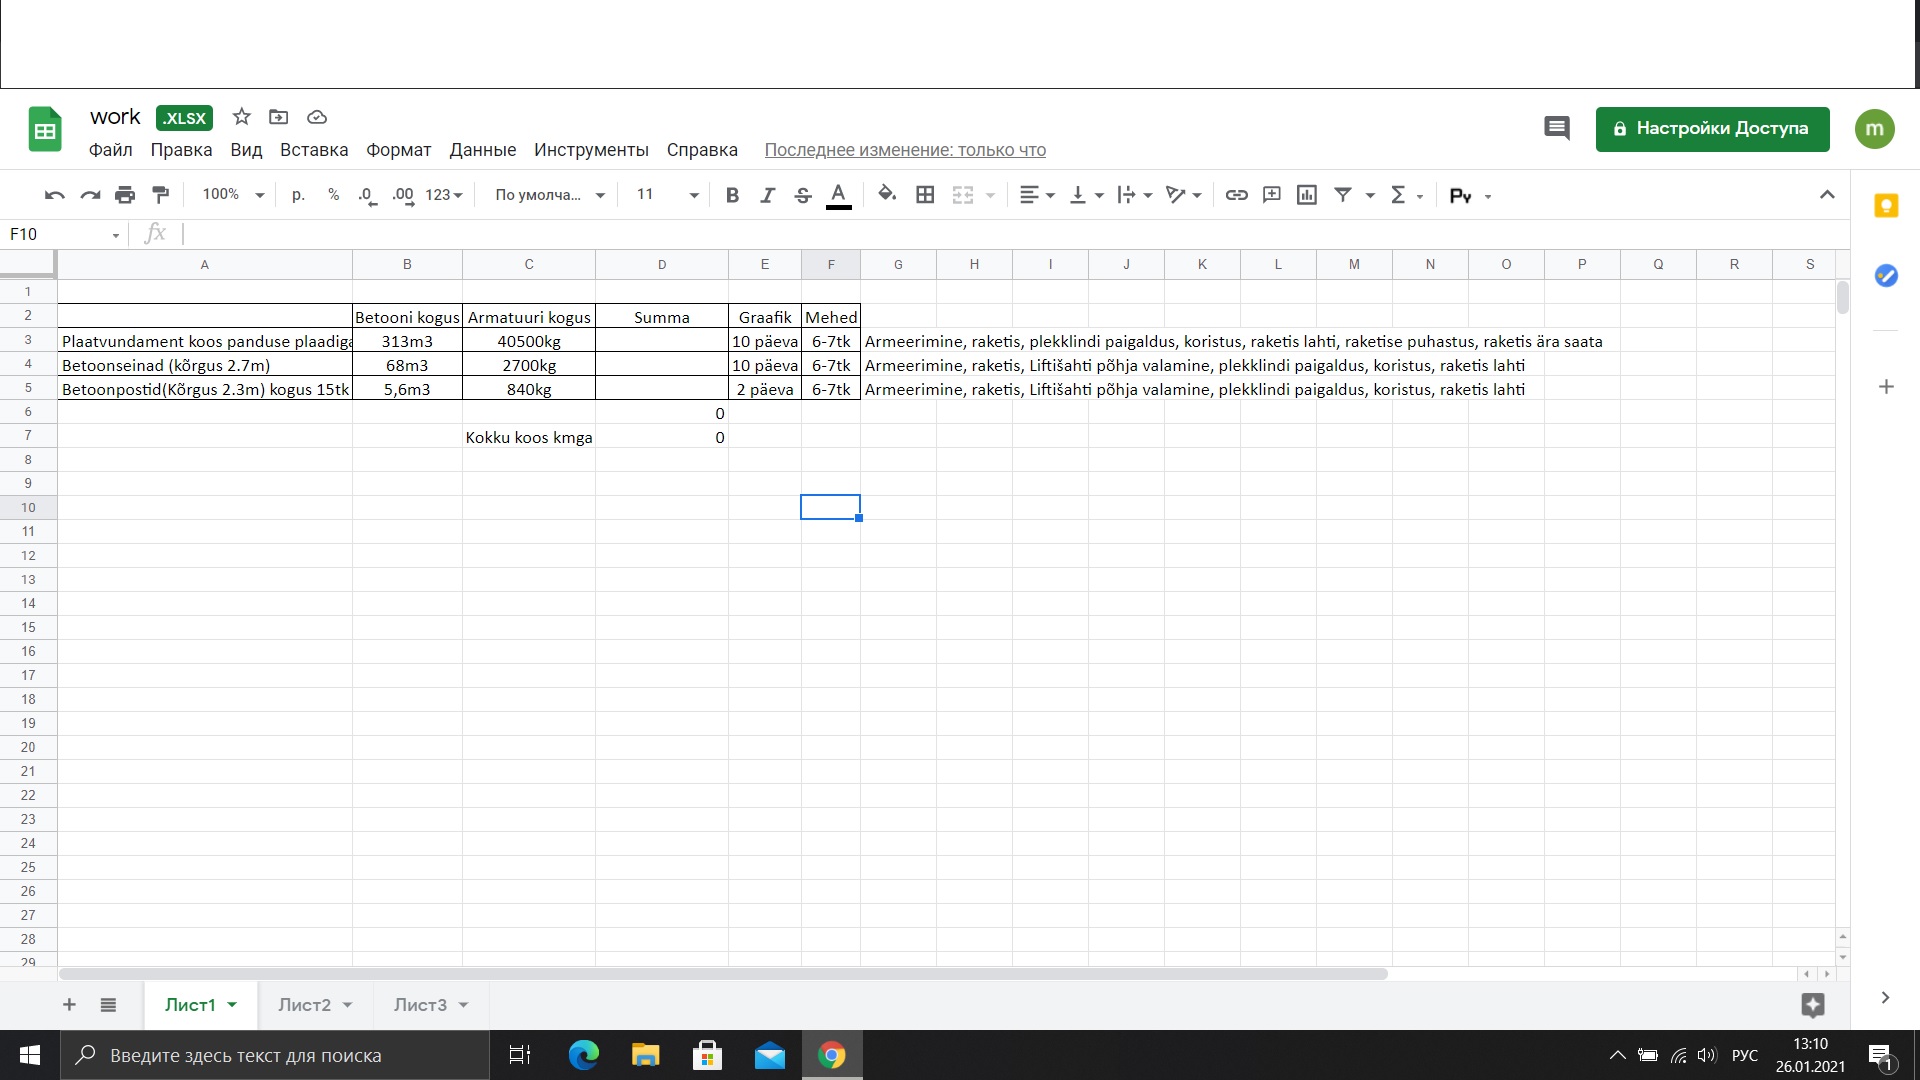This screenshot has width=1920, height=1080.
Task: Open the Данные menu
Action: tap(482, 150)
